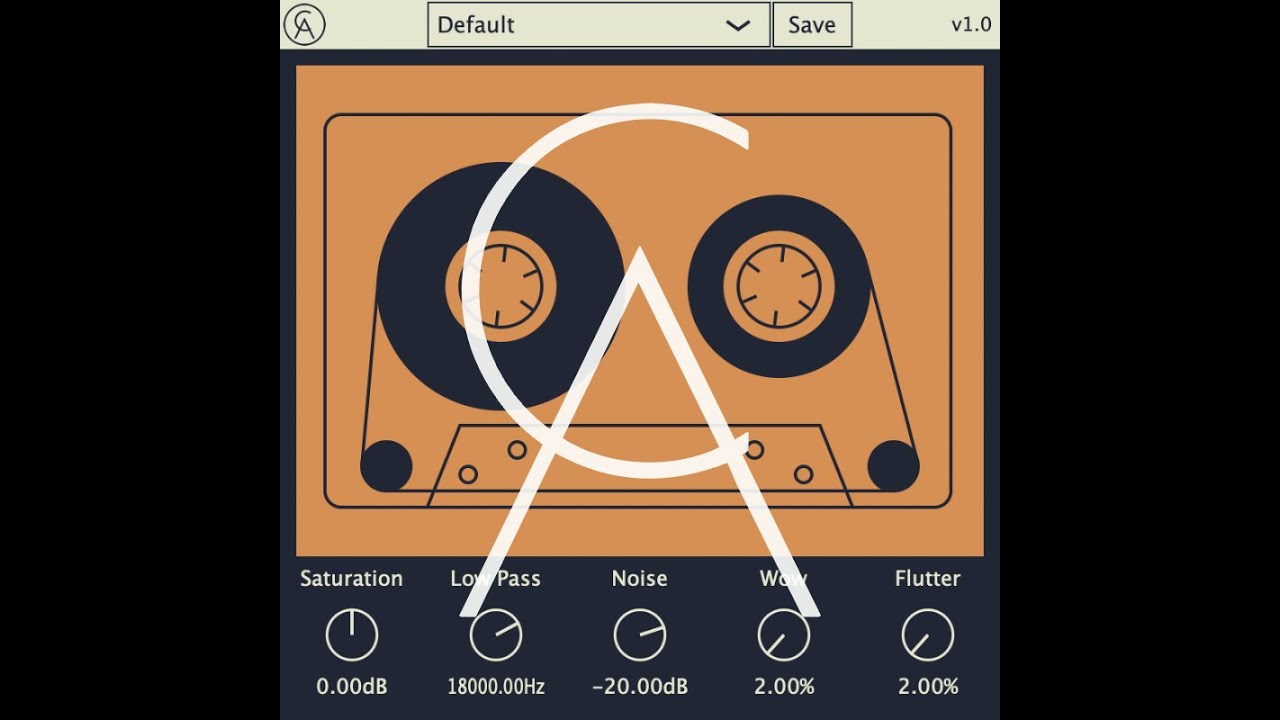Click the Low Pass label
Image resolution: width=1280 pixels, height=720 pixels.
pyautogui.click(x=496, y=578)
